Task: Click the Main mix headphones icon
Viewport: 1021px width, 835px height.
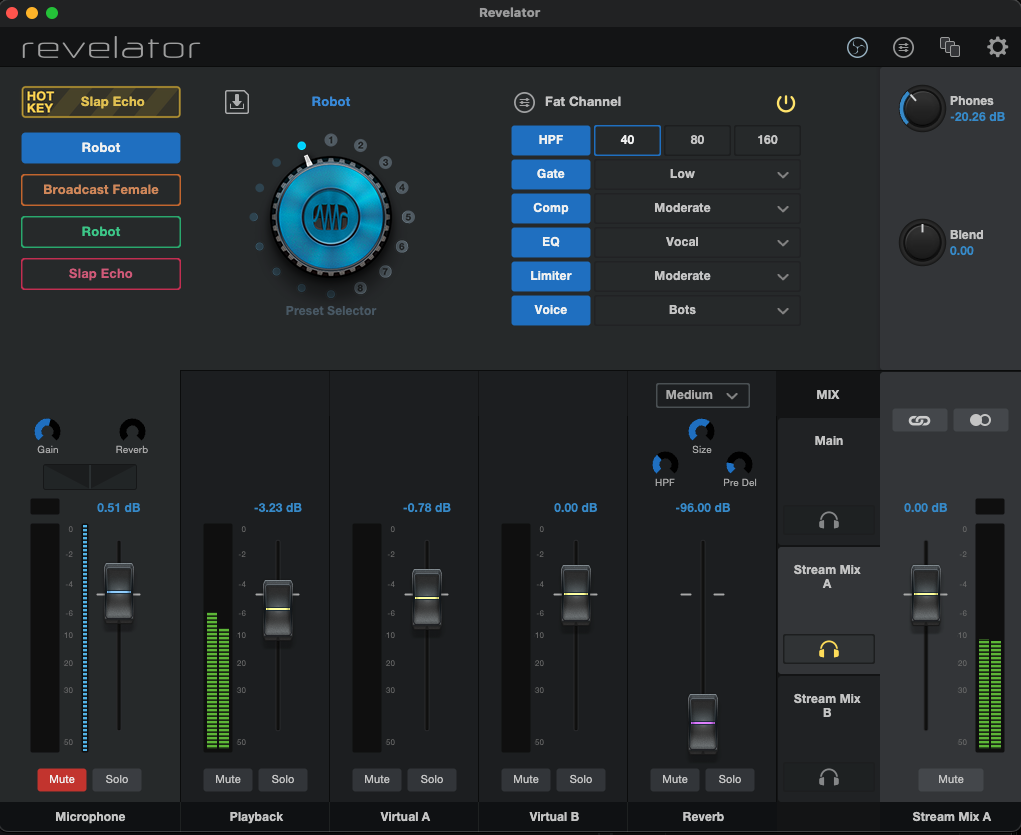Action: pos(828,520)
